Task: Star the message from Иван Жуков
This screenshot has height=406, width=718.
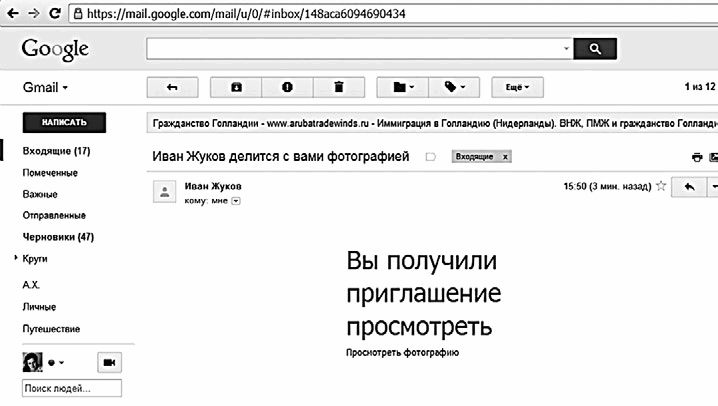Action: point(661,186)
